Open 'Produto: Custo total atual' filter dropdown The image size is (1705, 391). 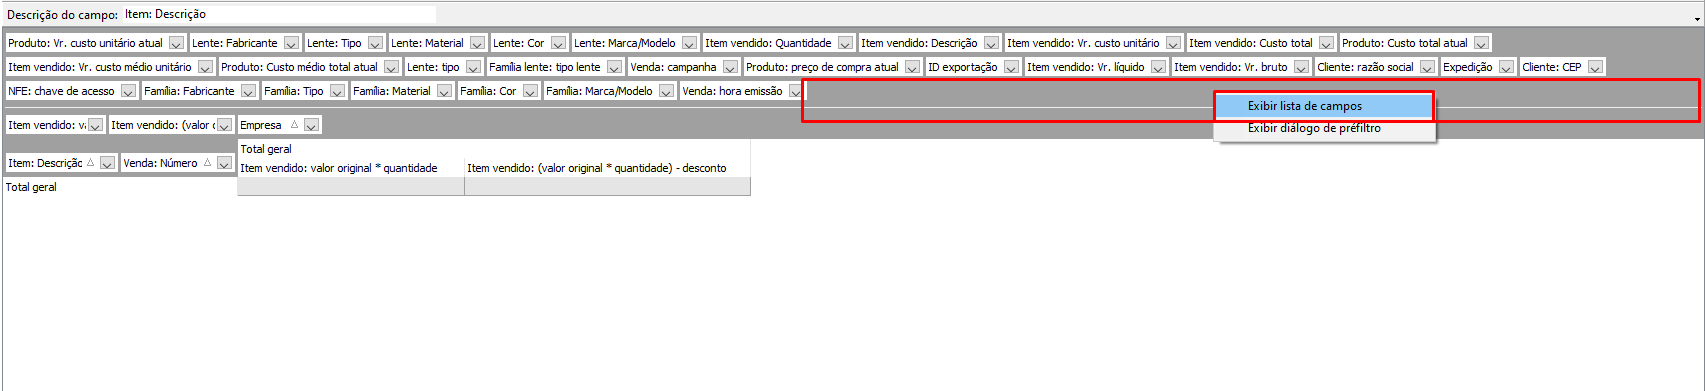(1481, 43)
